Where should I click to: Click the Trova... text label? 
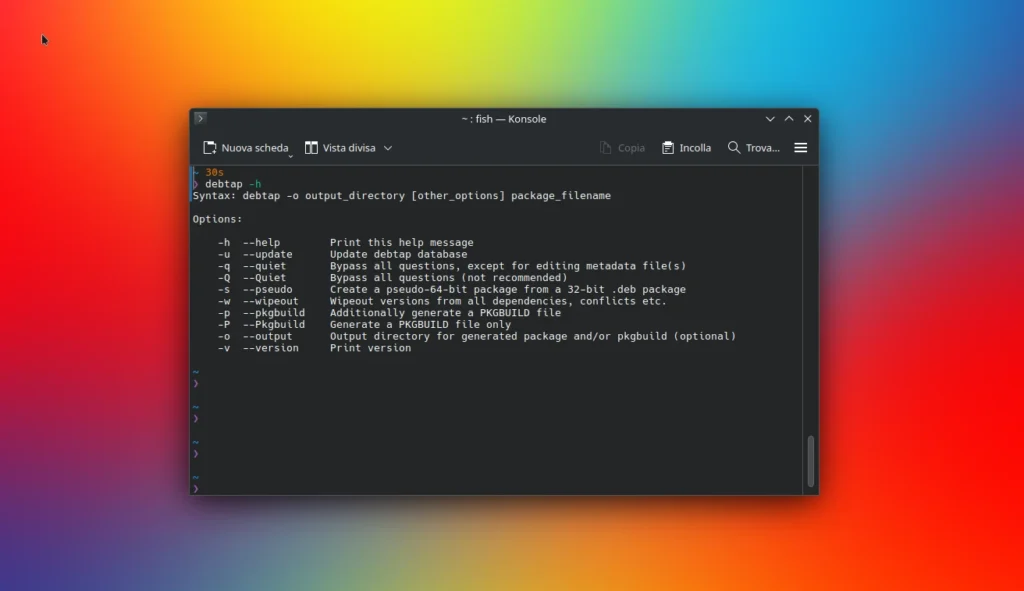(762, 148)
